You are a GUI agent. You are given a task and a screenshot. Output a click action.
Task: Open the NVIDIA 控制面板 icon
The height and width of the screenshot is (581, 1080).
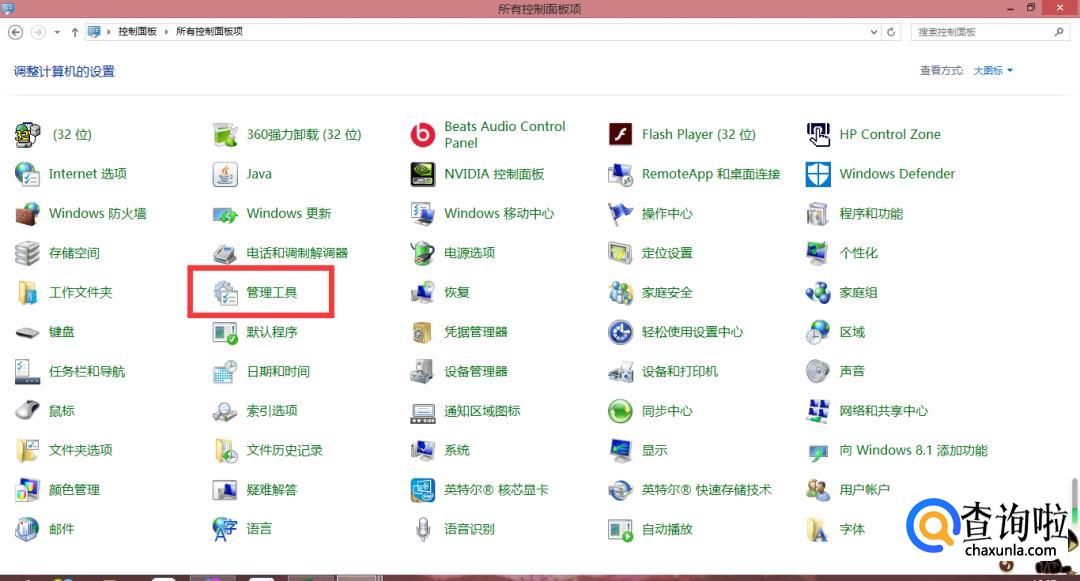click(422, 174)
